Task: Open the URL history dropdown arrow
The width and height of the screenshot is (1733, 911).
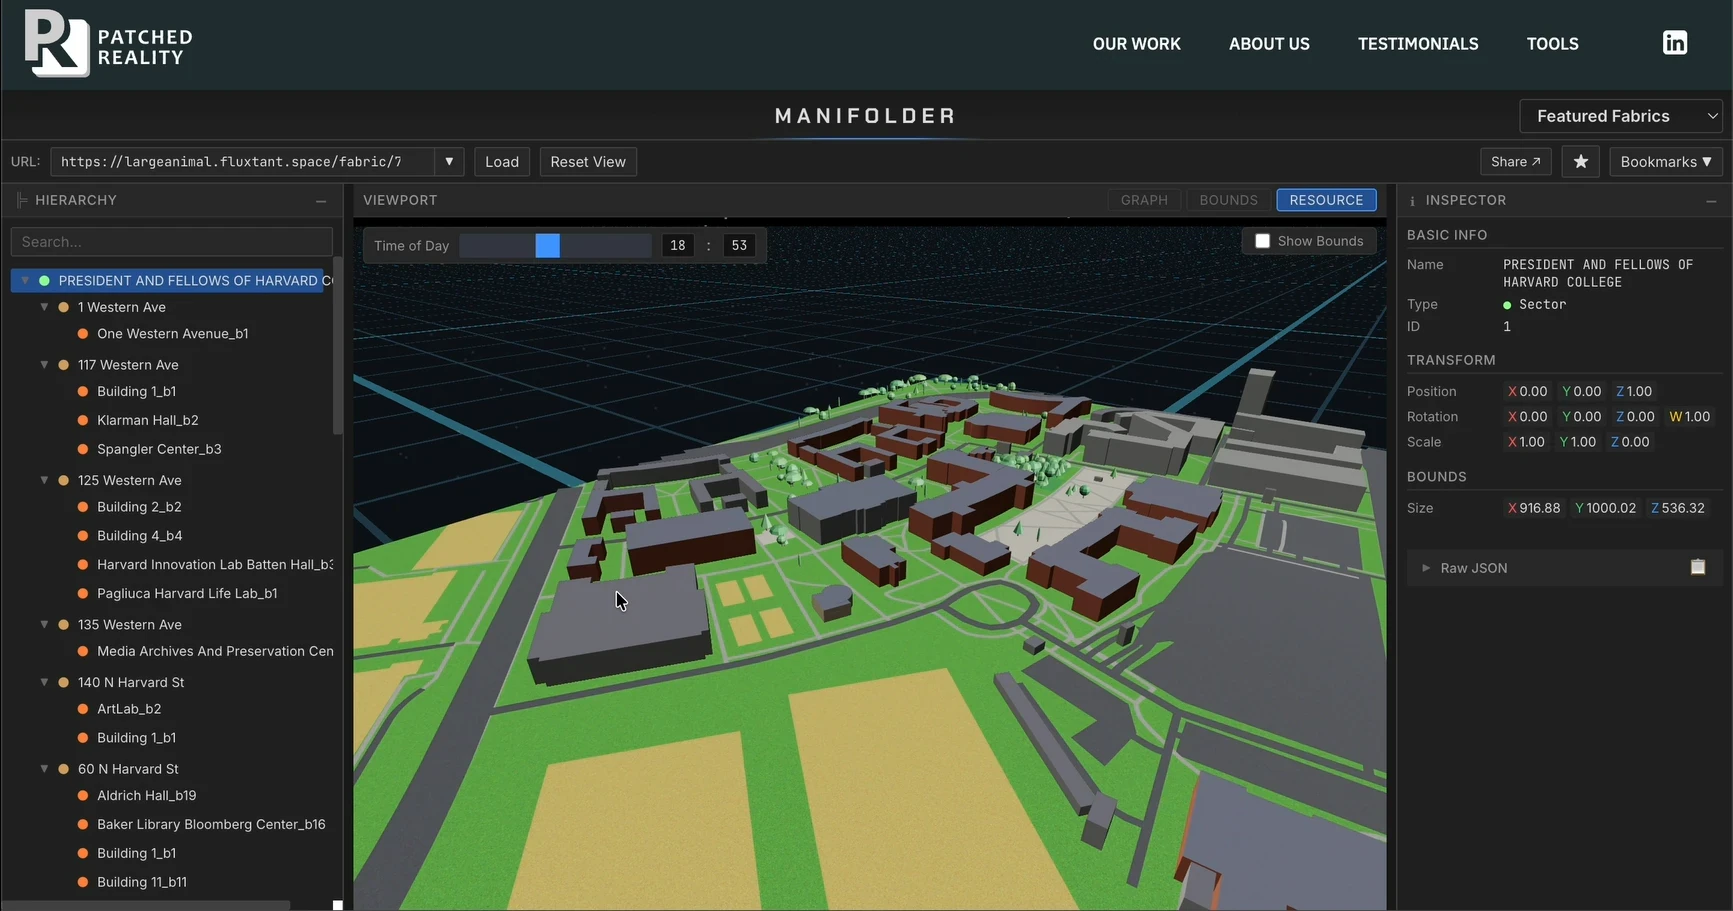Action: [x=449, y=162]
